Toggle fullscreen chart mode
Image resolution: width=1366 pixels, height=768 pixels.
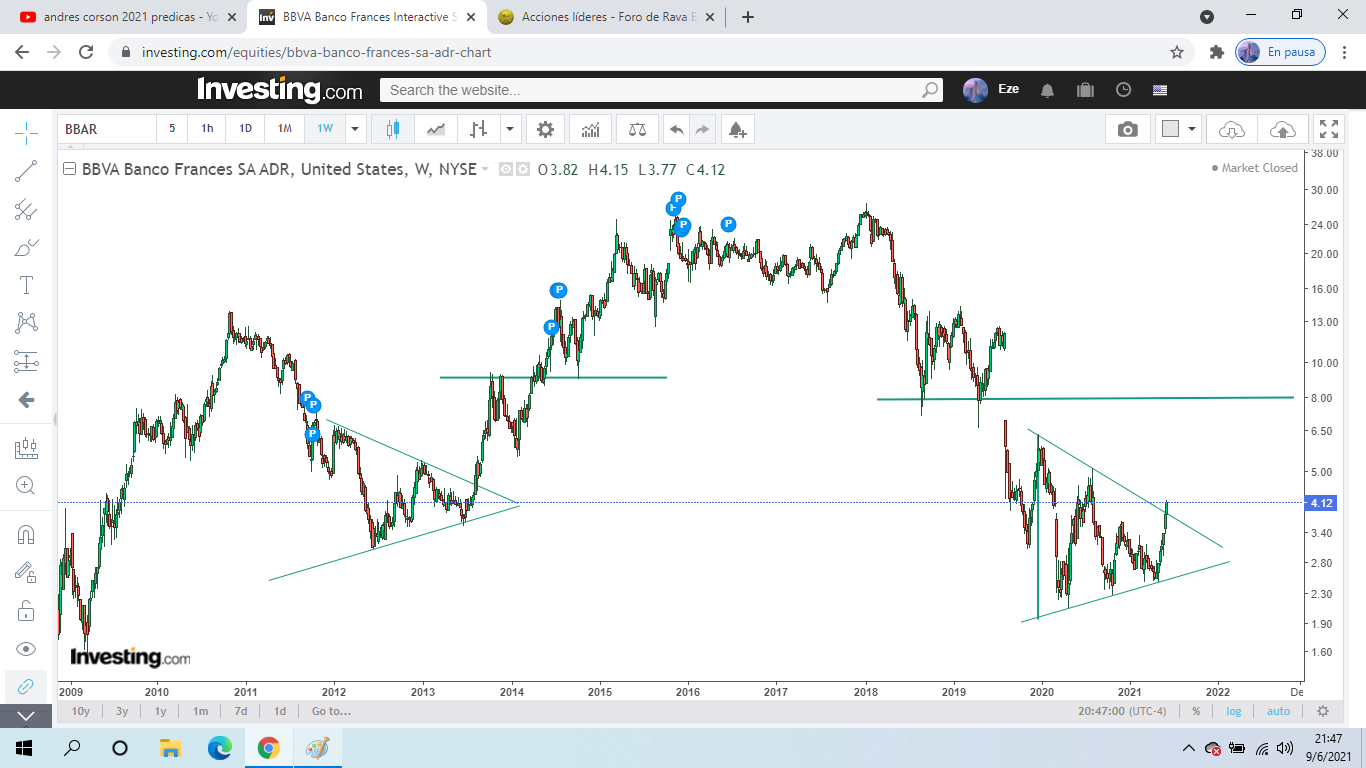(1329, 129)
